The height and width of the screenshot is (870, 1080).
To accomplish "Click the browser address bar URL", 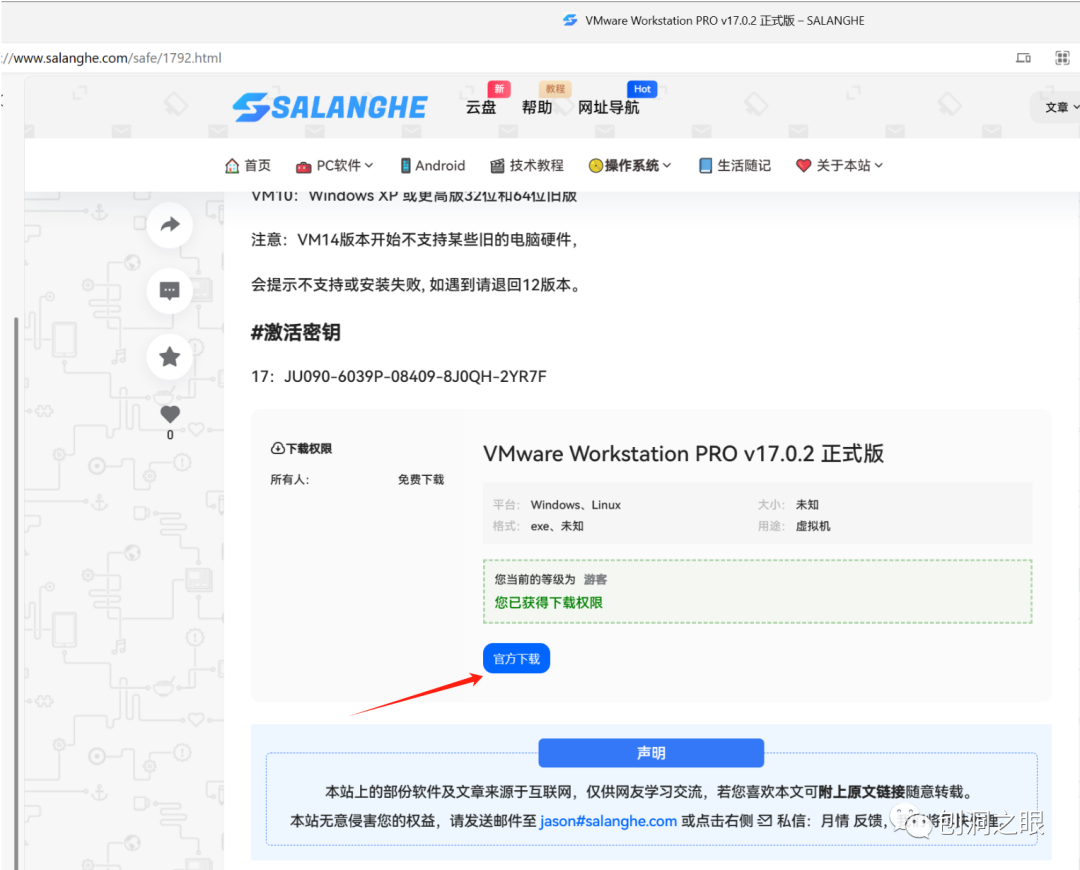I will pyautogui.click(x=112, y=58).
